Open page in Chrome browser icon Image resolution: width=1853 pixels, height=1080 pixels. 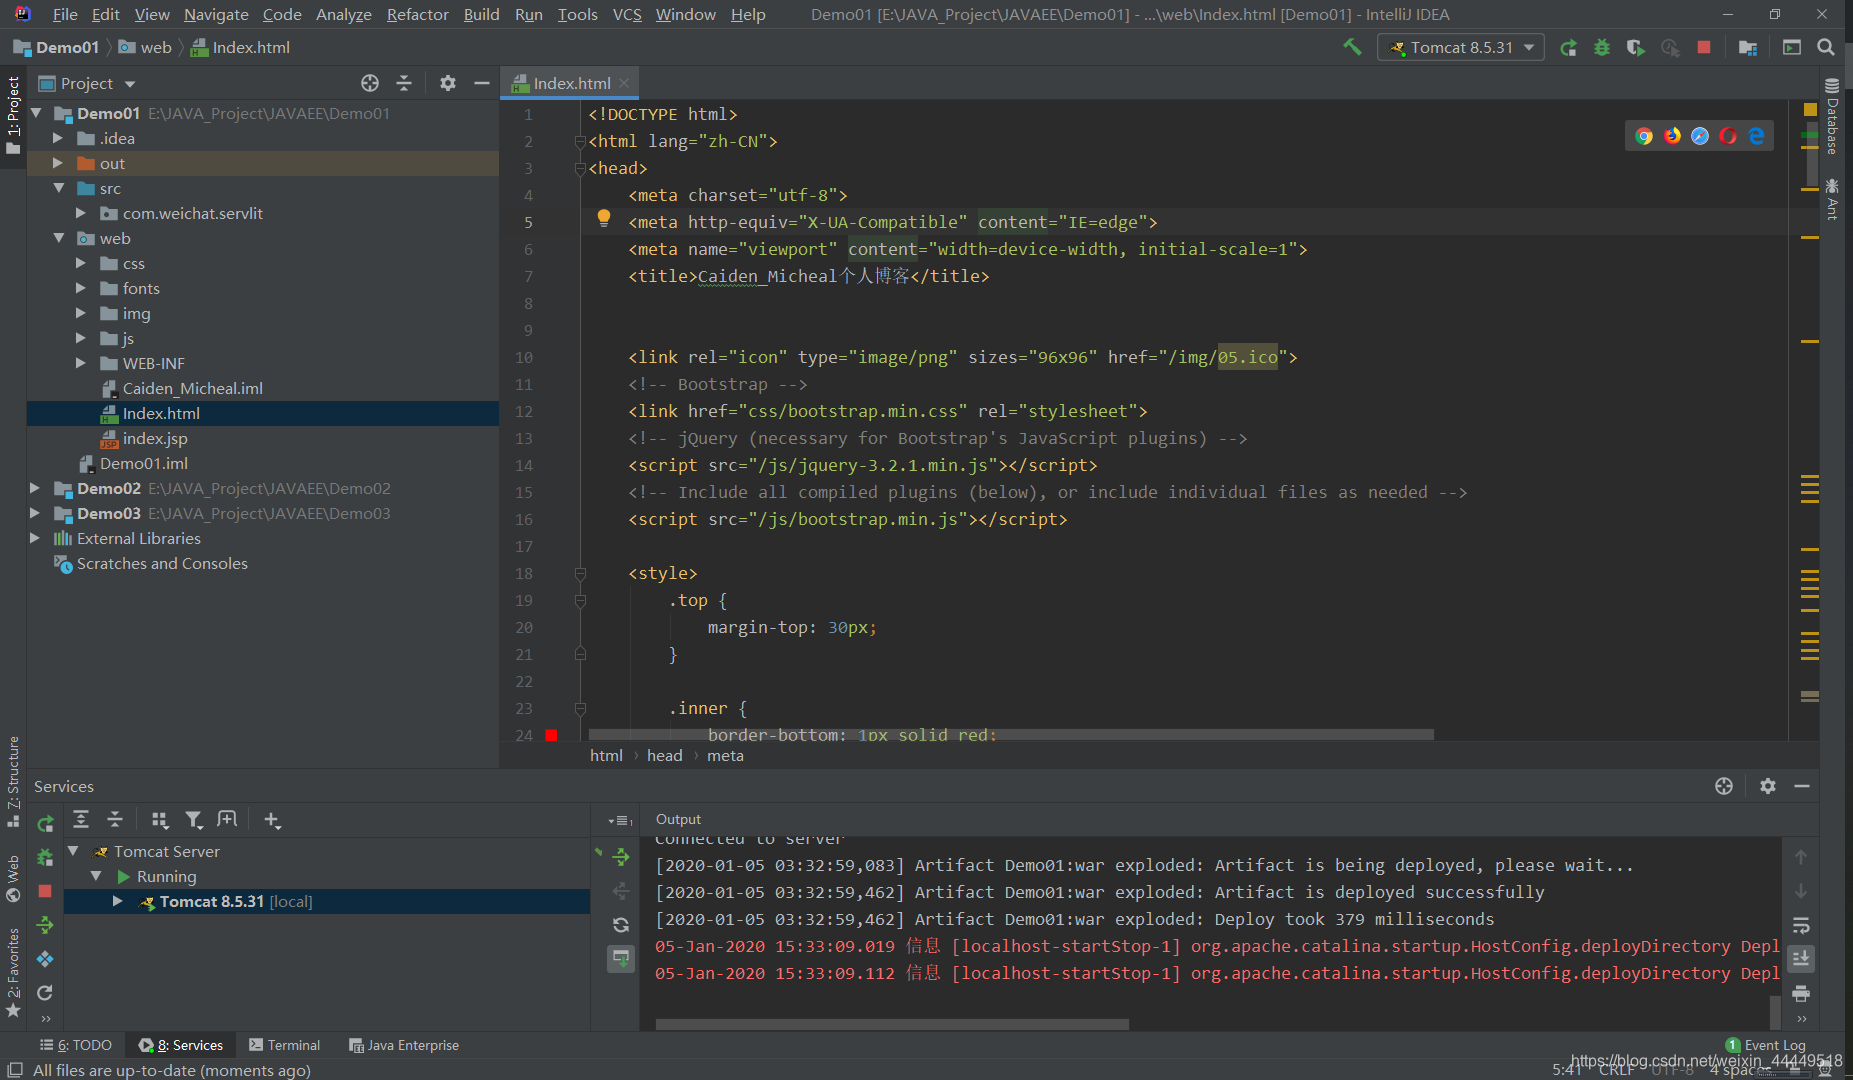(x=1644, y=136)
